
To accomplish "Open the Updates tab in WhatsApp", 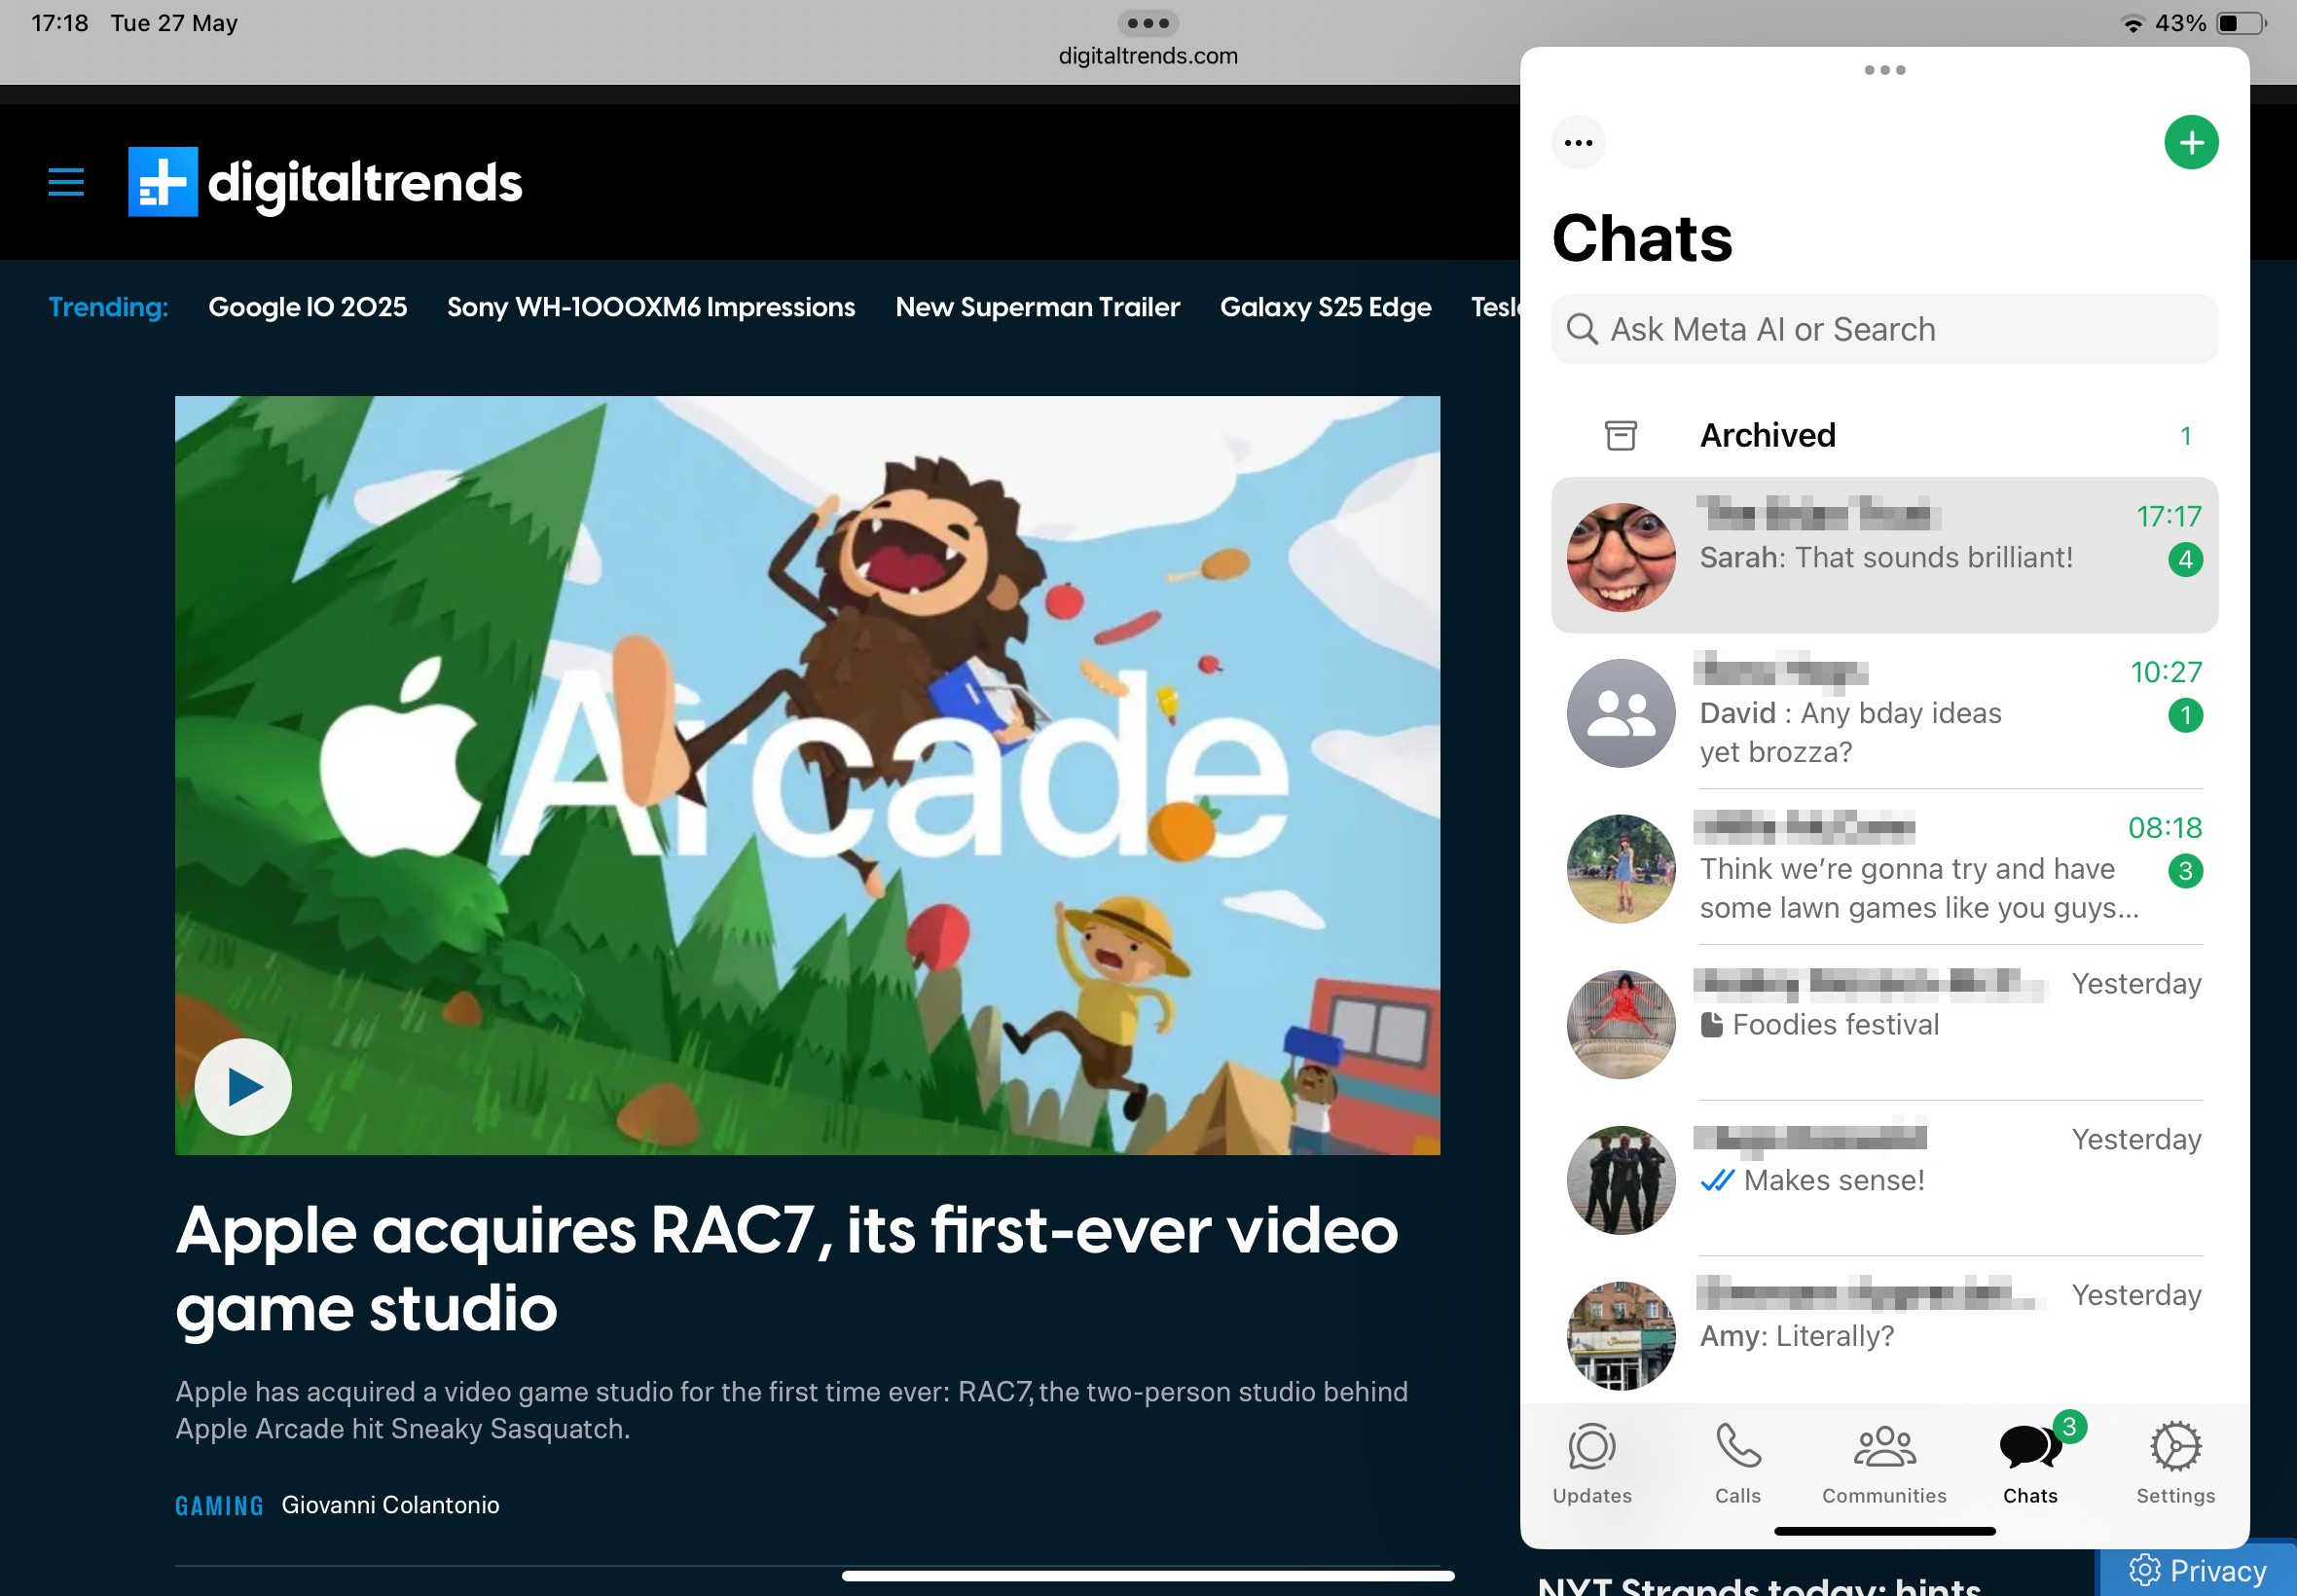I will [1591, 1463].
